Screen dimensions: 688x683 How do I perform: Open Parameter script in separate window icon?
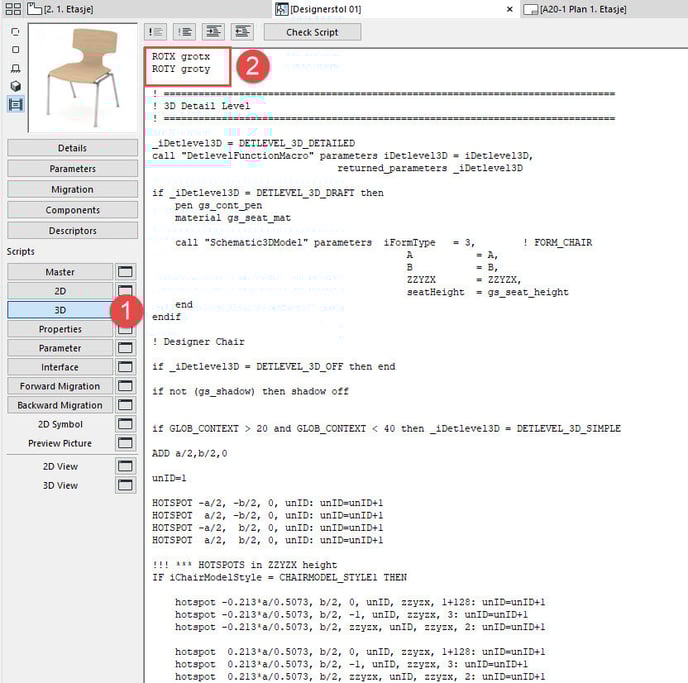125,348
